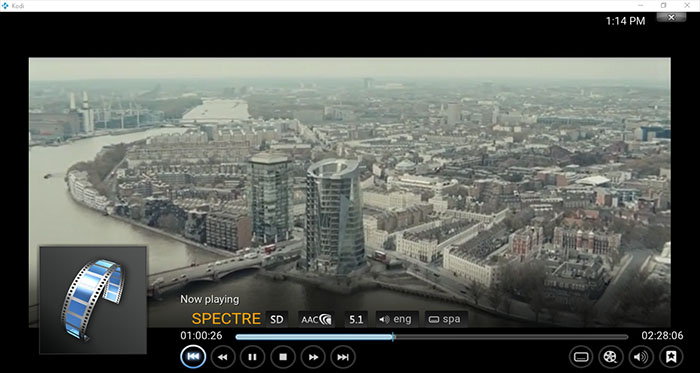Click the film strip thumbnail
The width and height of the screenshot is (700, 373).
click(x=93, y=299)
